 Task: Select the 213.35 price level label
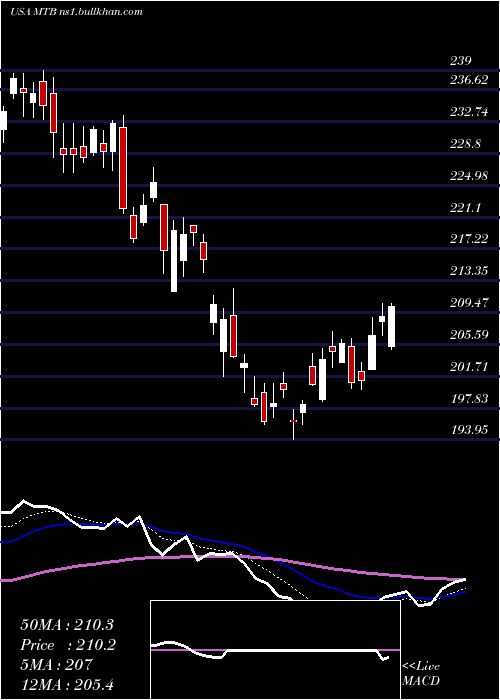tap(468, 271)
